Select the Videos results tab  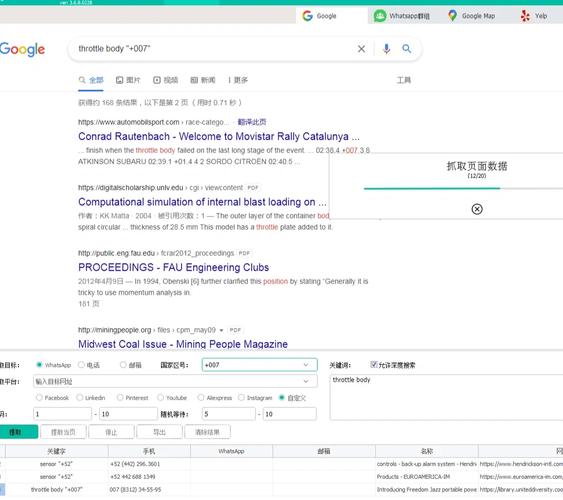click(166, 80)
